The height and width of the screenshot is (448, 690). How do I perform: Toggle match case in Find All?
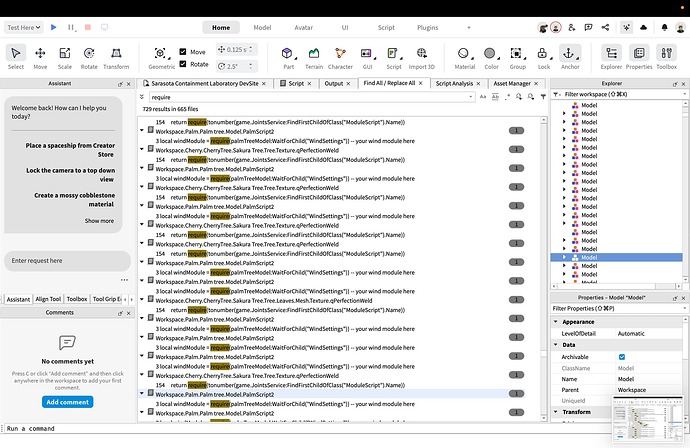click(483, 96)
